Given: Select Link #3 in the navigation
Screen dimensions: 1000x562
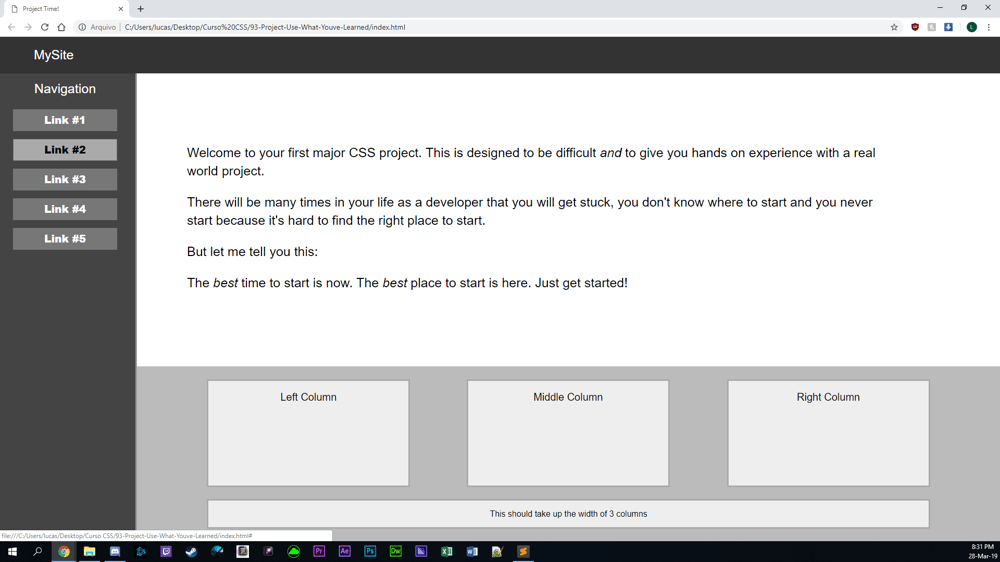Looking at the screenshot, I should tap(65, 179).
